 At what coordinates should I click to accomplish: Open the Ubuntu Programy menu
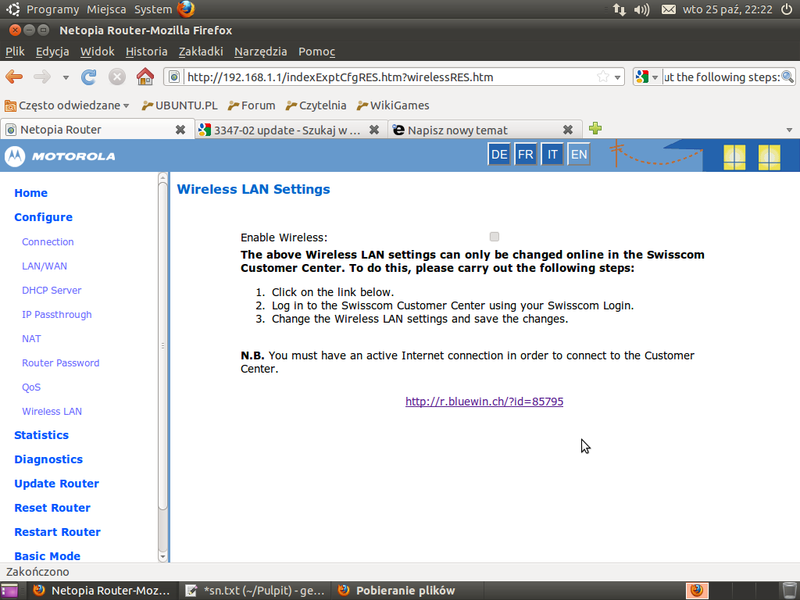click(x=53, y=9)
